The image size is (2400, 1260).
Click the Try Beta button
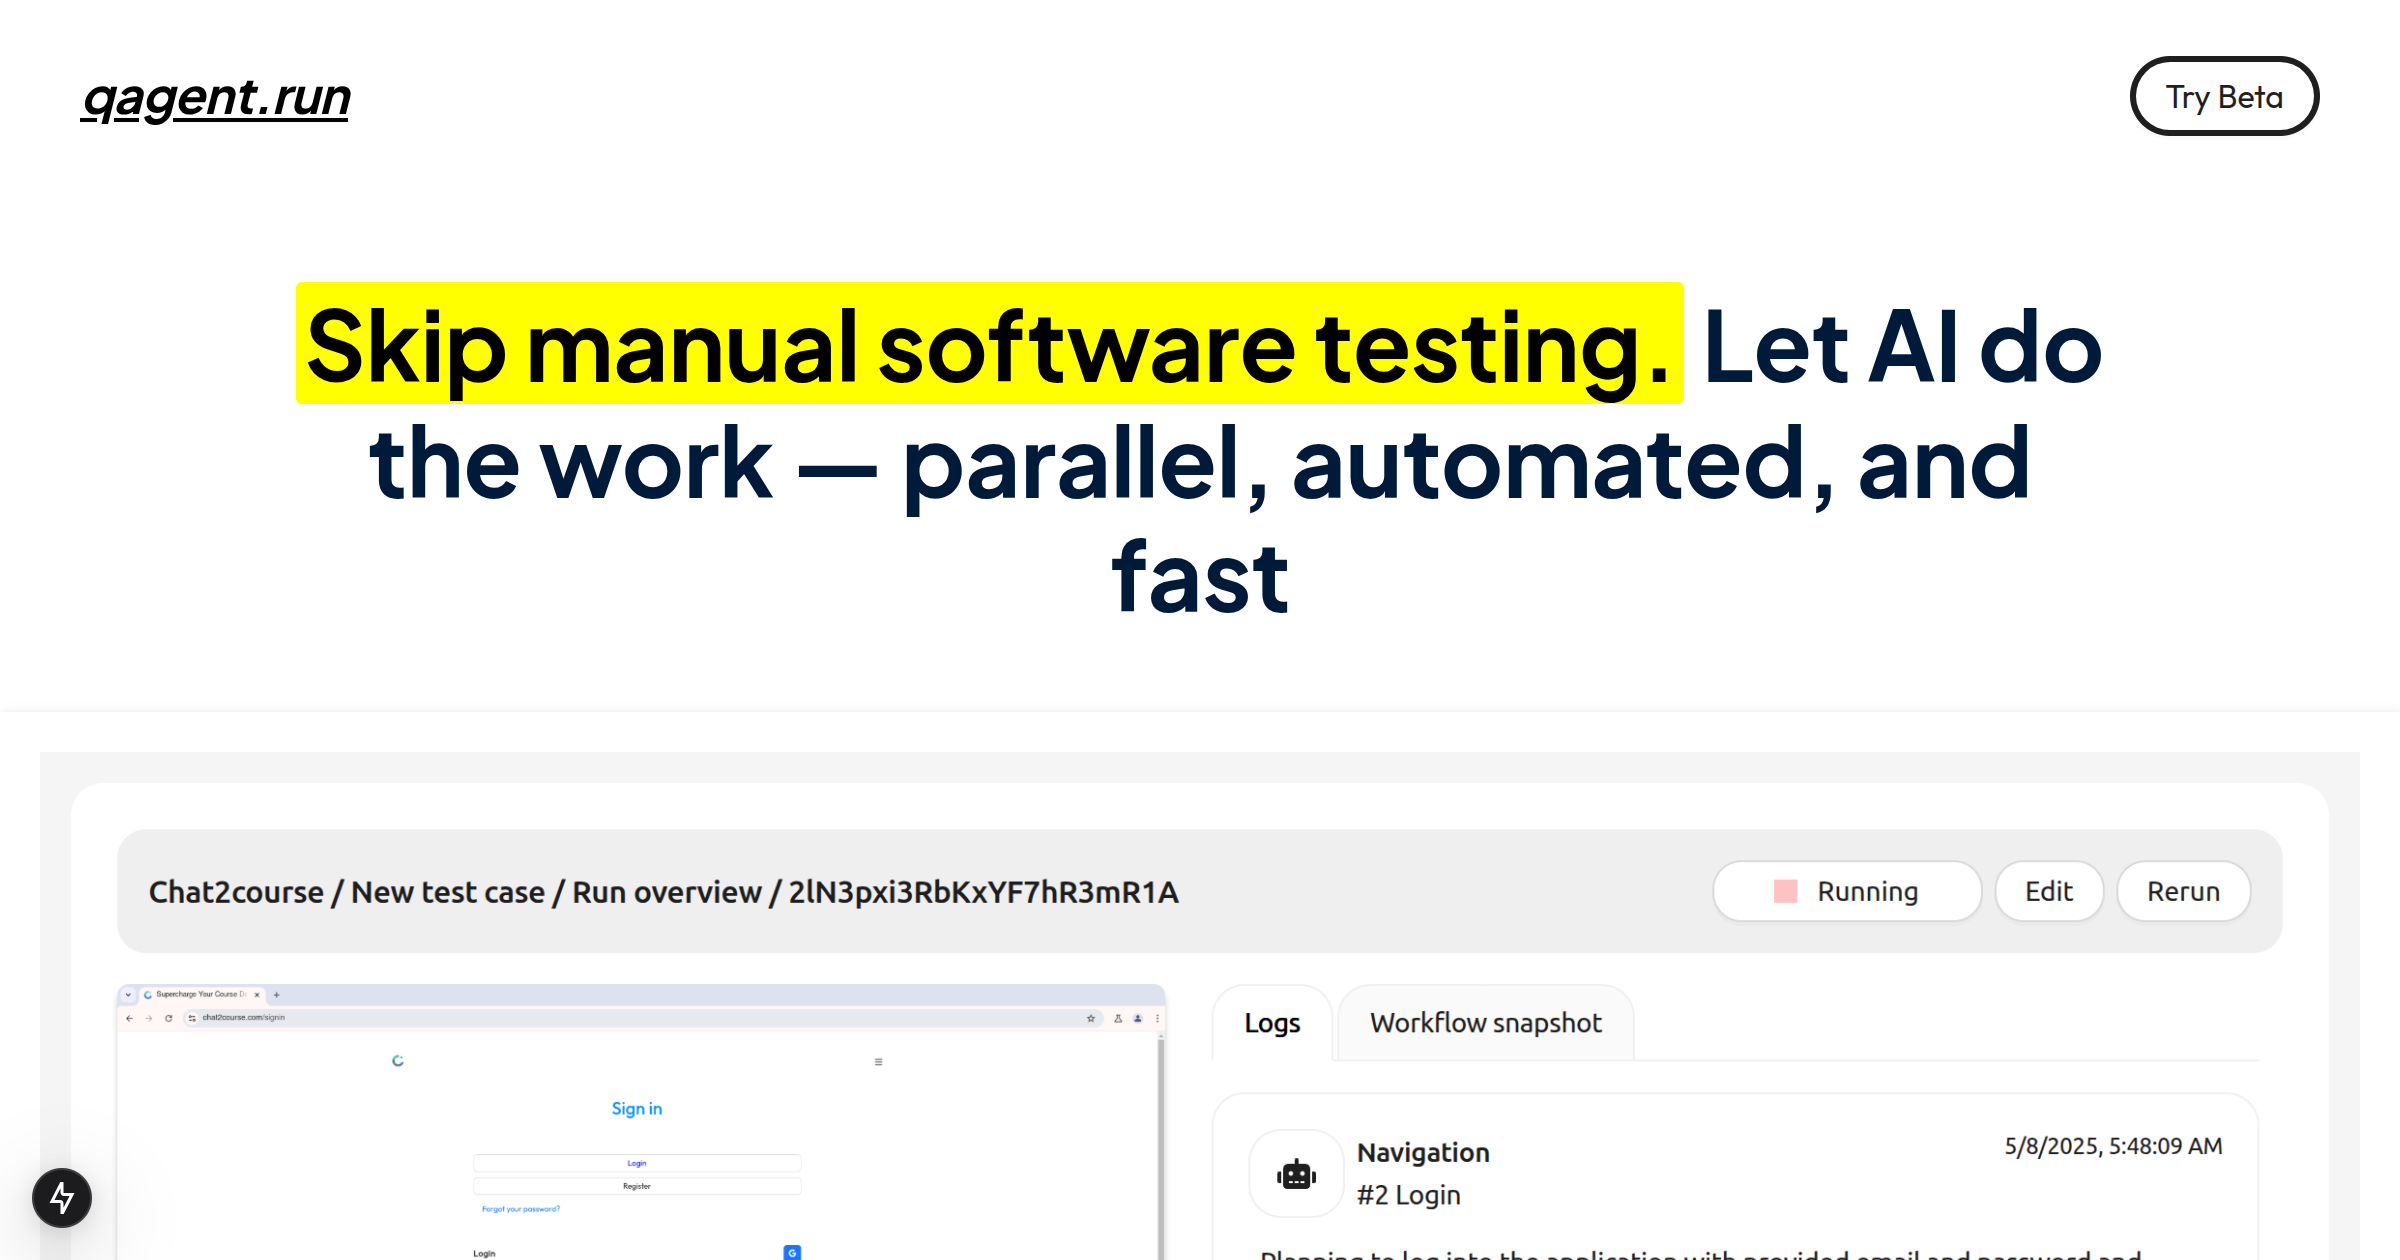coord(2224,96)
